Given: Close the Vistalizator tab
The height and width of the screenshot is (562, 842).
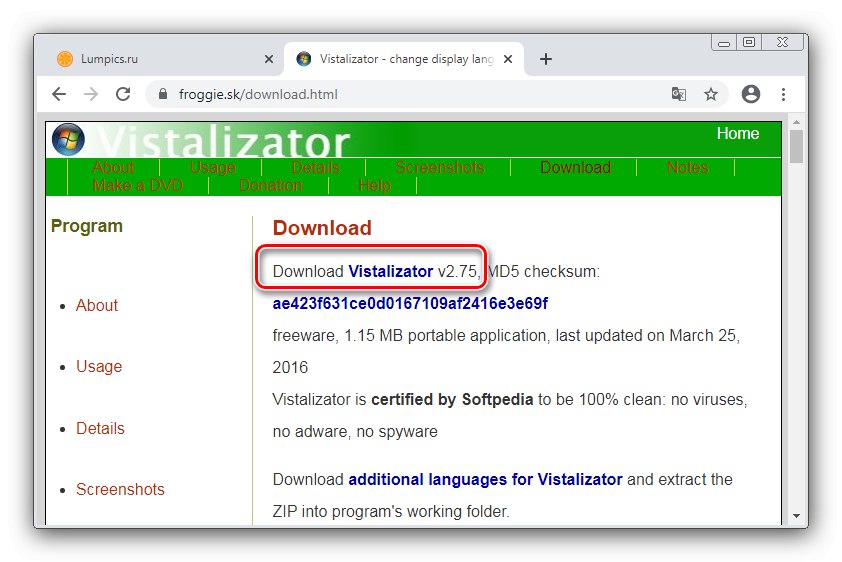Looking at the screenshot, I should coord(507,59).
